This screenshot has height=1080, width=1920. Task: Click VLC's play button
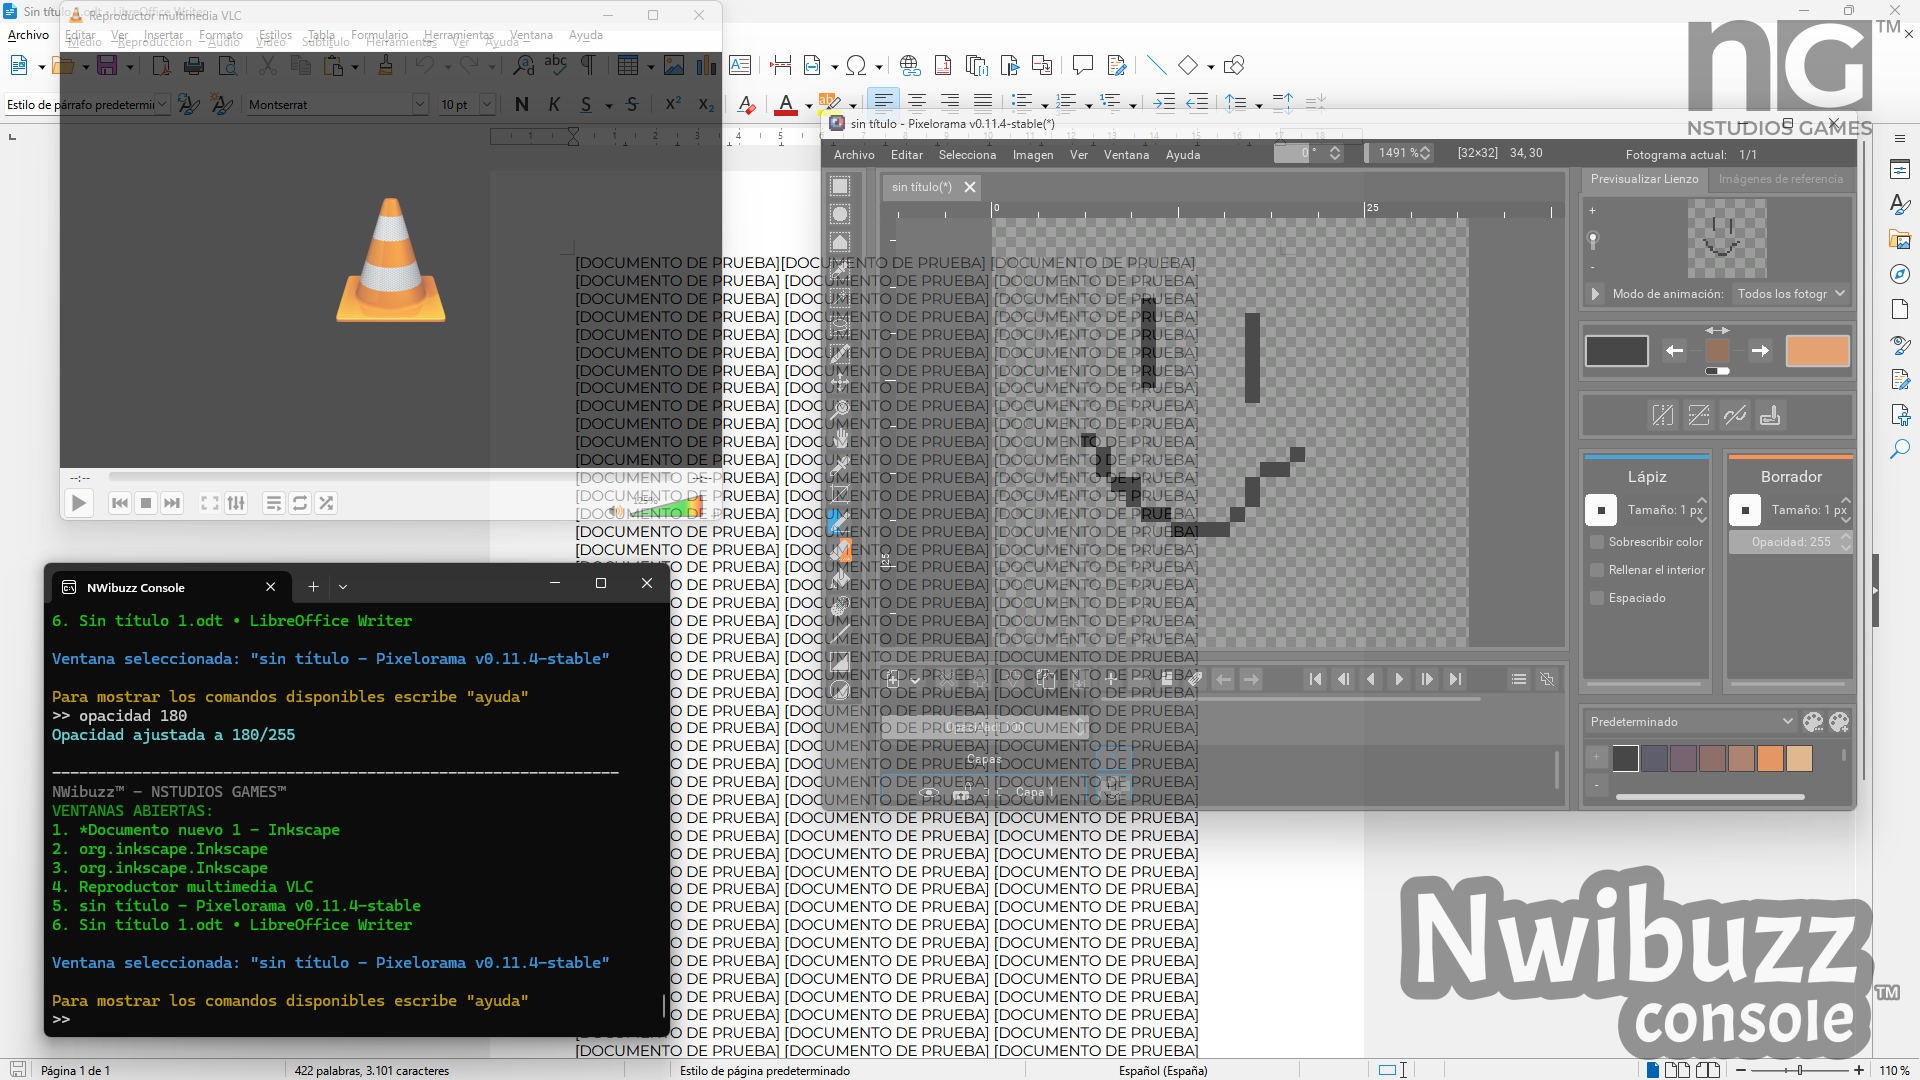[79, 503]
